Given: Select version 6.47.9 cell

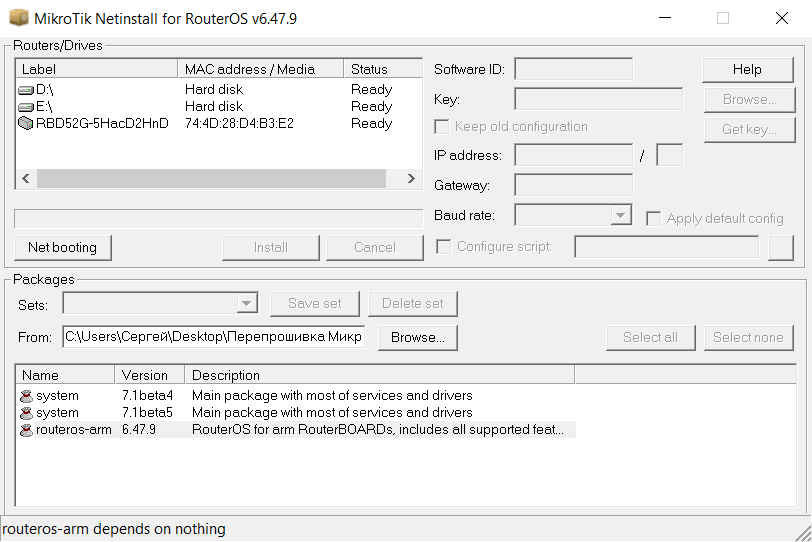Looking at the screenshot, I should [x=139, y=430].
